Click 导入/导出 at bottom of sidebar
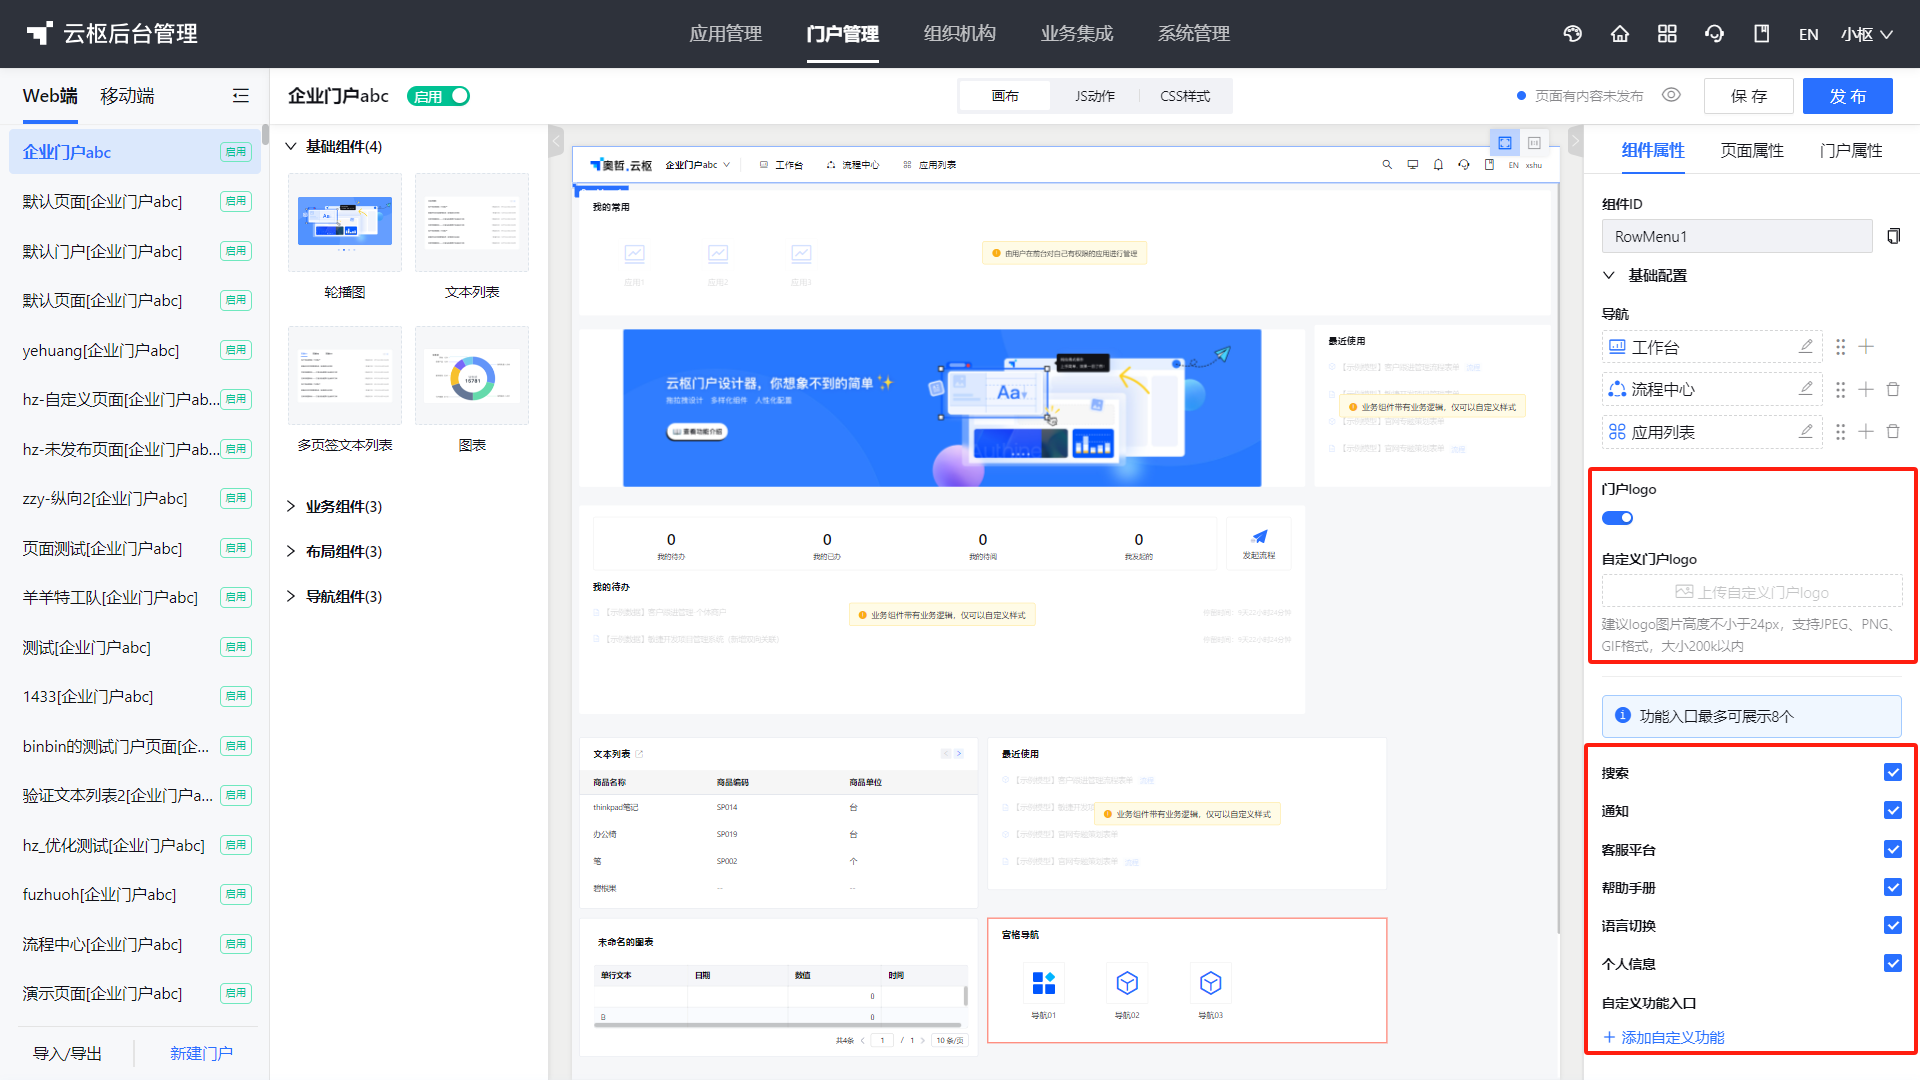The image size is (1920, 1080). pos(67,1053)
